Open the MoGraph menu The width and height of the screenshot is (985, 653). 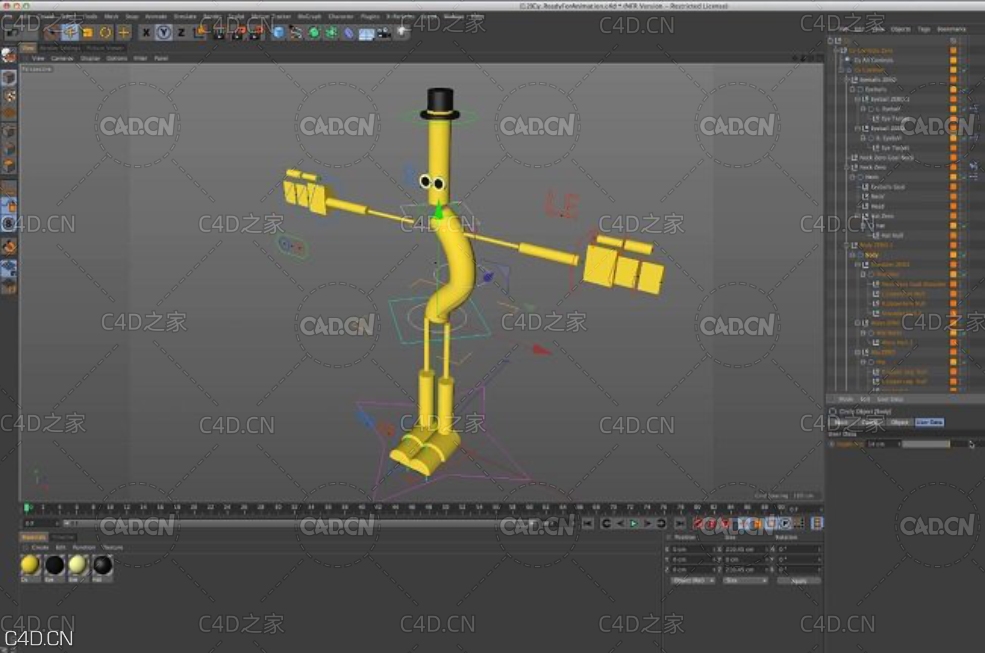point(309,16)
